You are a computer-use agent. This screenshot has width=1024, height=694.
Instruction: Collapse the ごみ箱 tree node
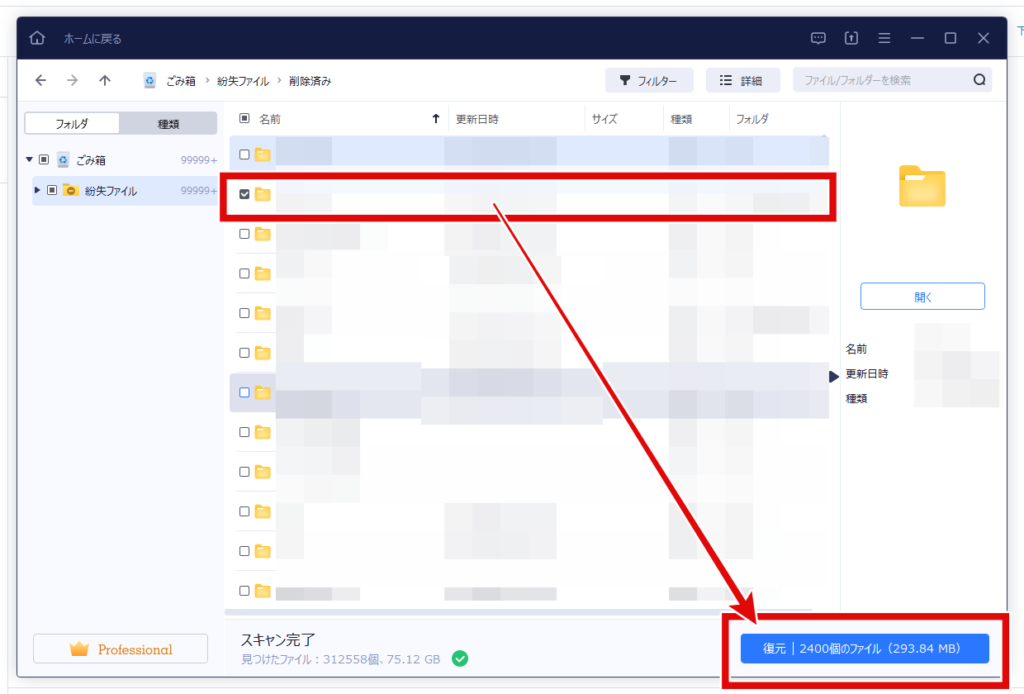coord(29,159)
